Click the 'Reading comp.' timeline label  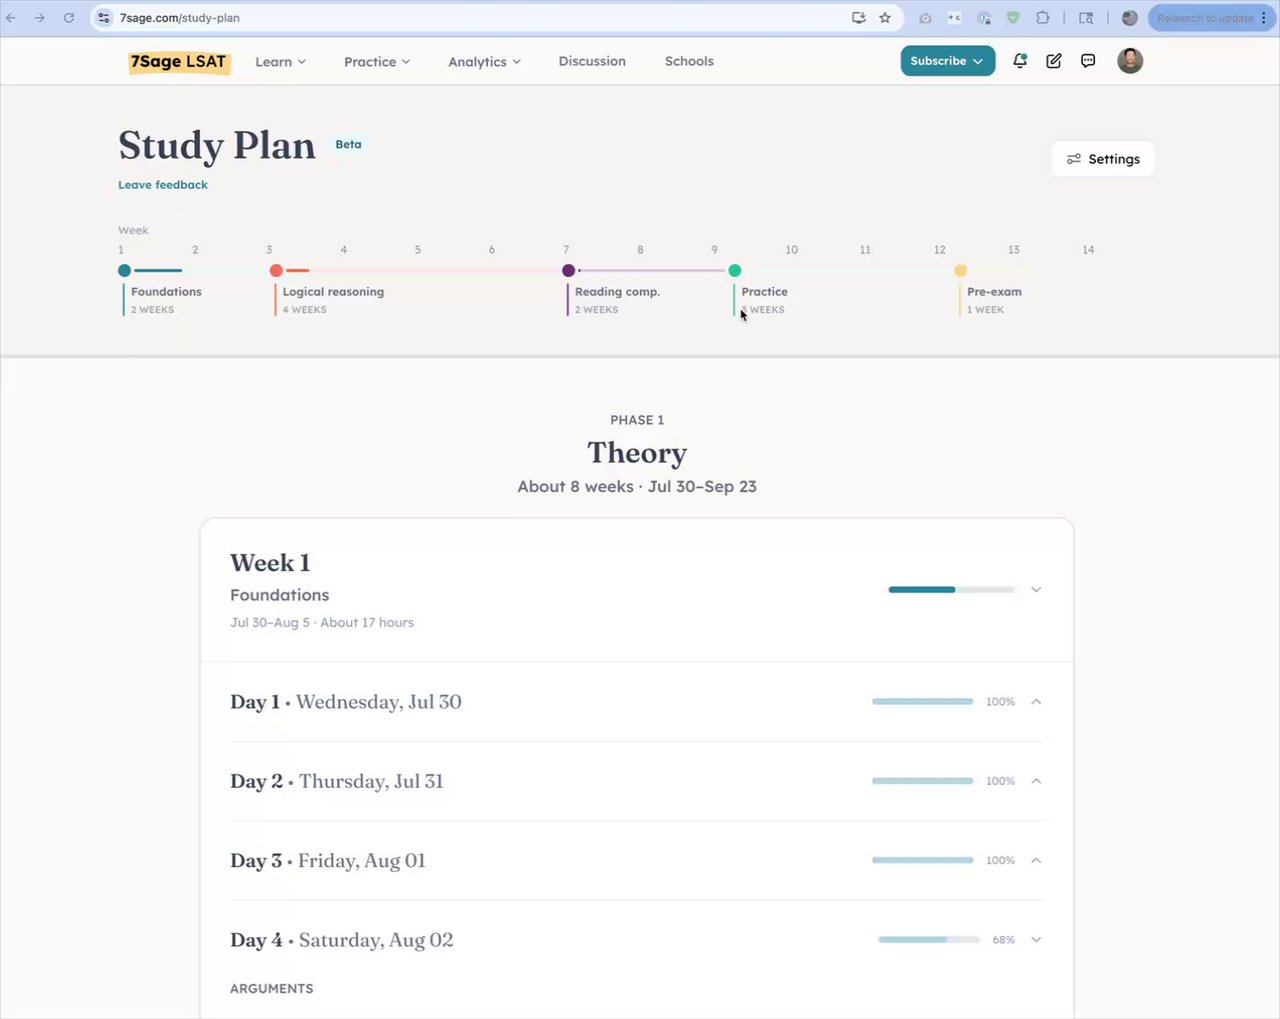coord(617,292)
